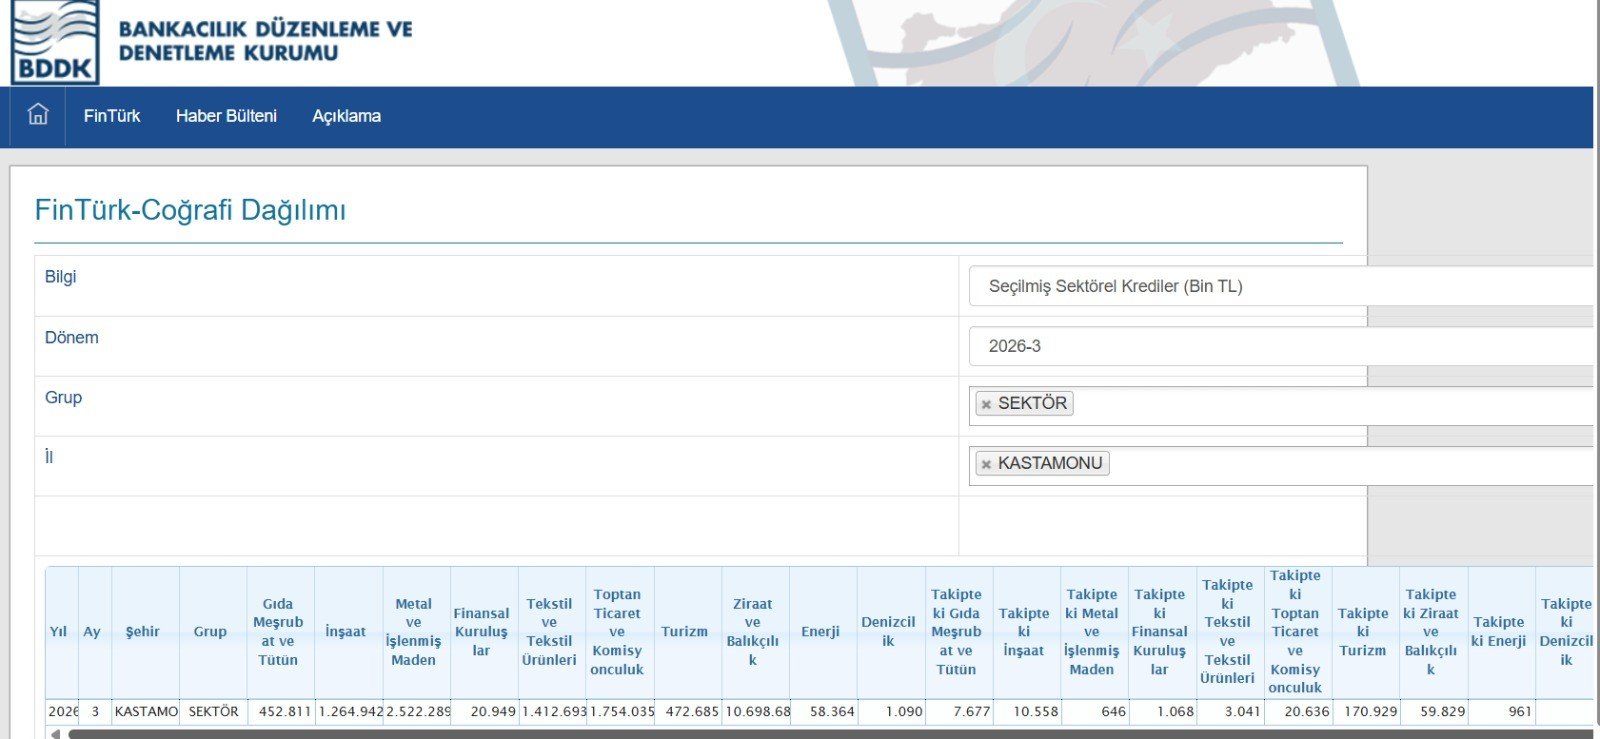Open the Haber Bülteni menu item
This screenshot has height=739, width=1600.
pos(226,116)
